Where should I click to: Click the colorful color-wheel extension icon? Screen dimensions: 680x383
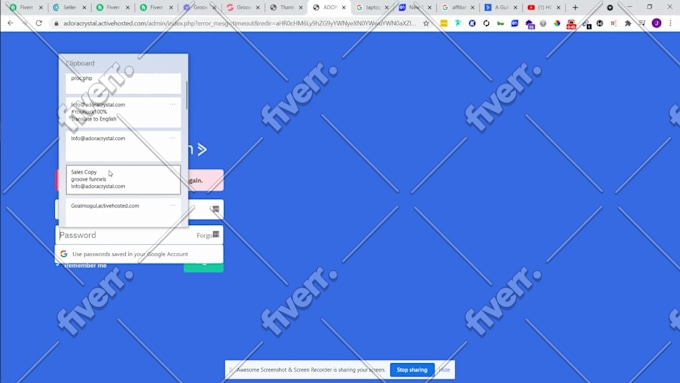(x=557, y=23)
